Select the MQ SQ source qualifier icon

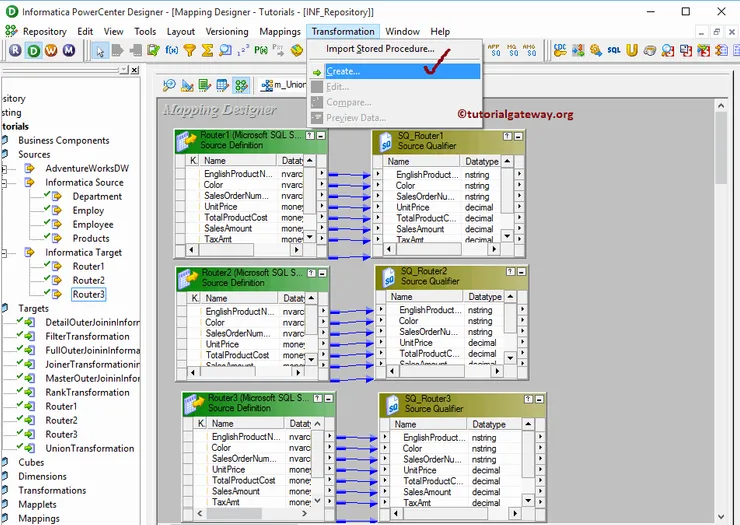tap(512, 50)
